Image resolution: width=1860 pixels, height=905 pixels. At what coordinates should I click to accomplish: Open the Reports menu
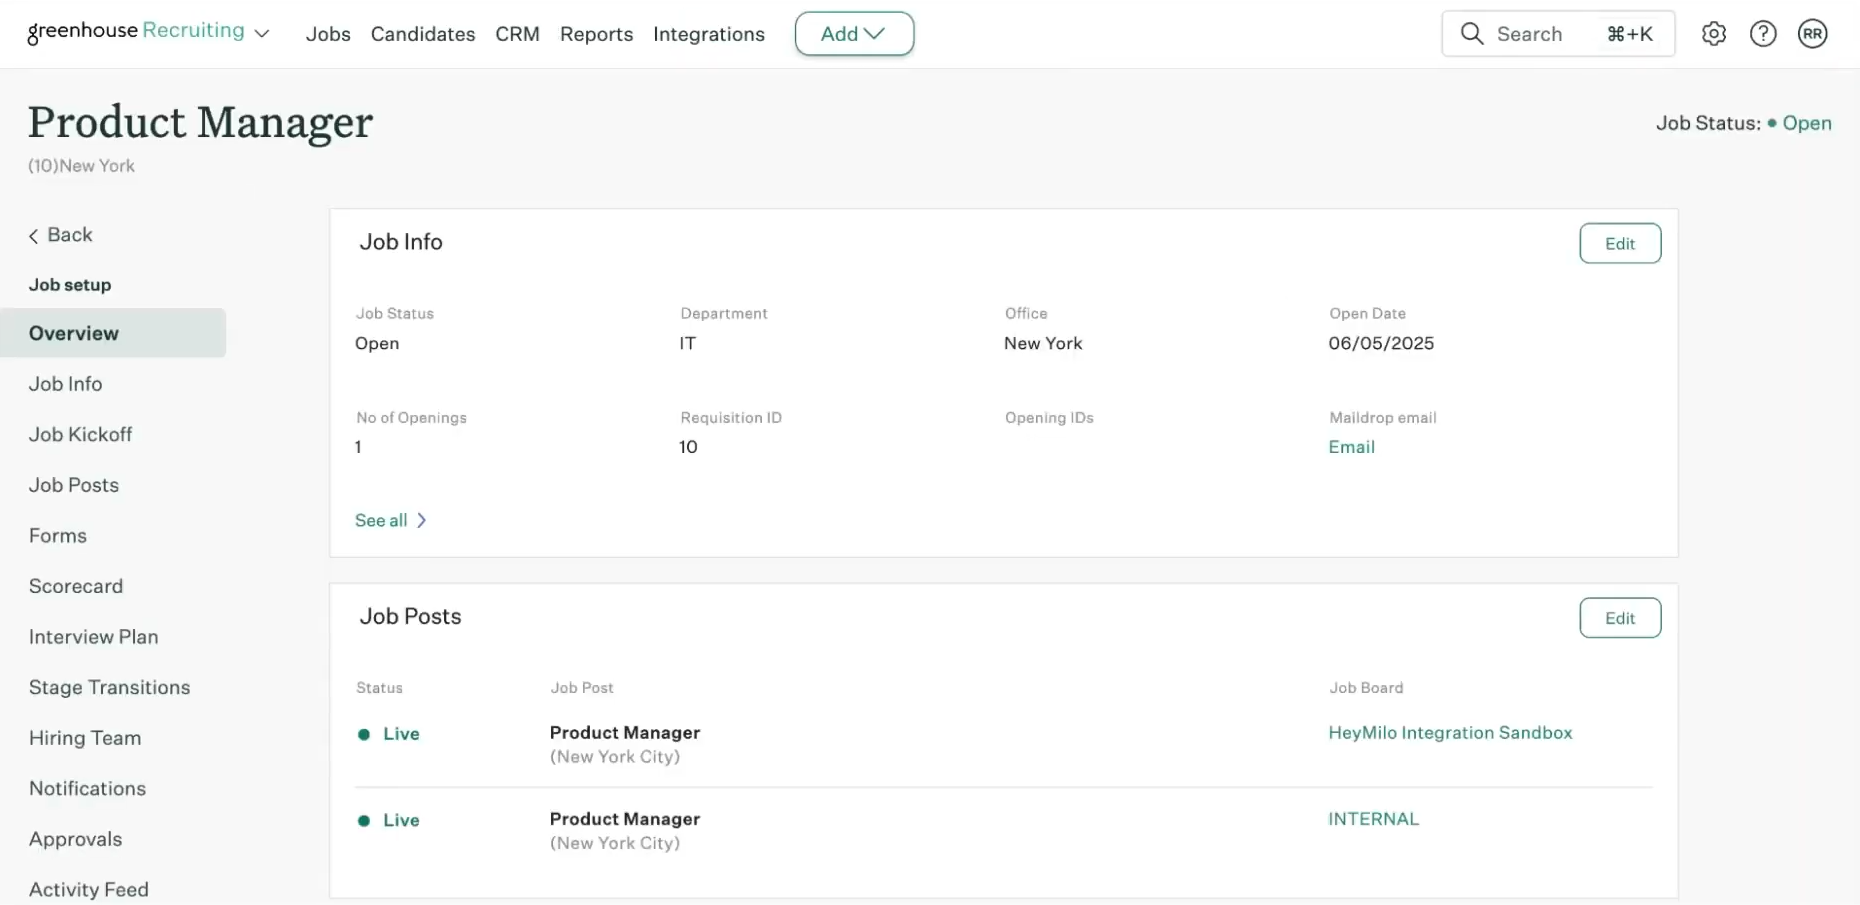596,34
